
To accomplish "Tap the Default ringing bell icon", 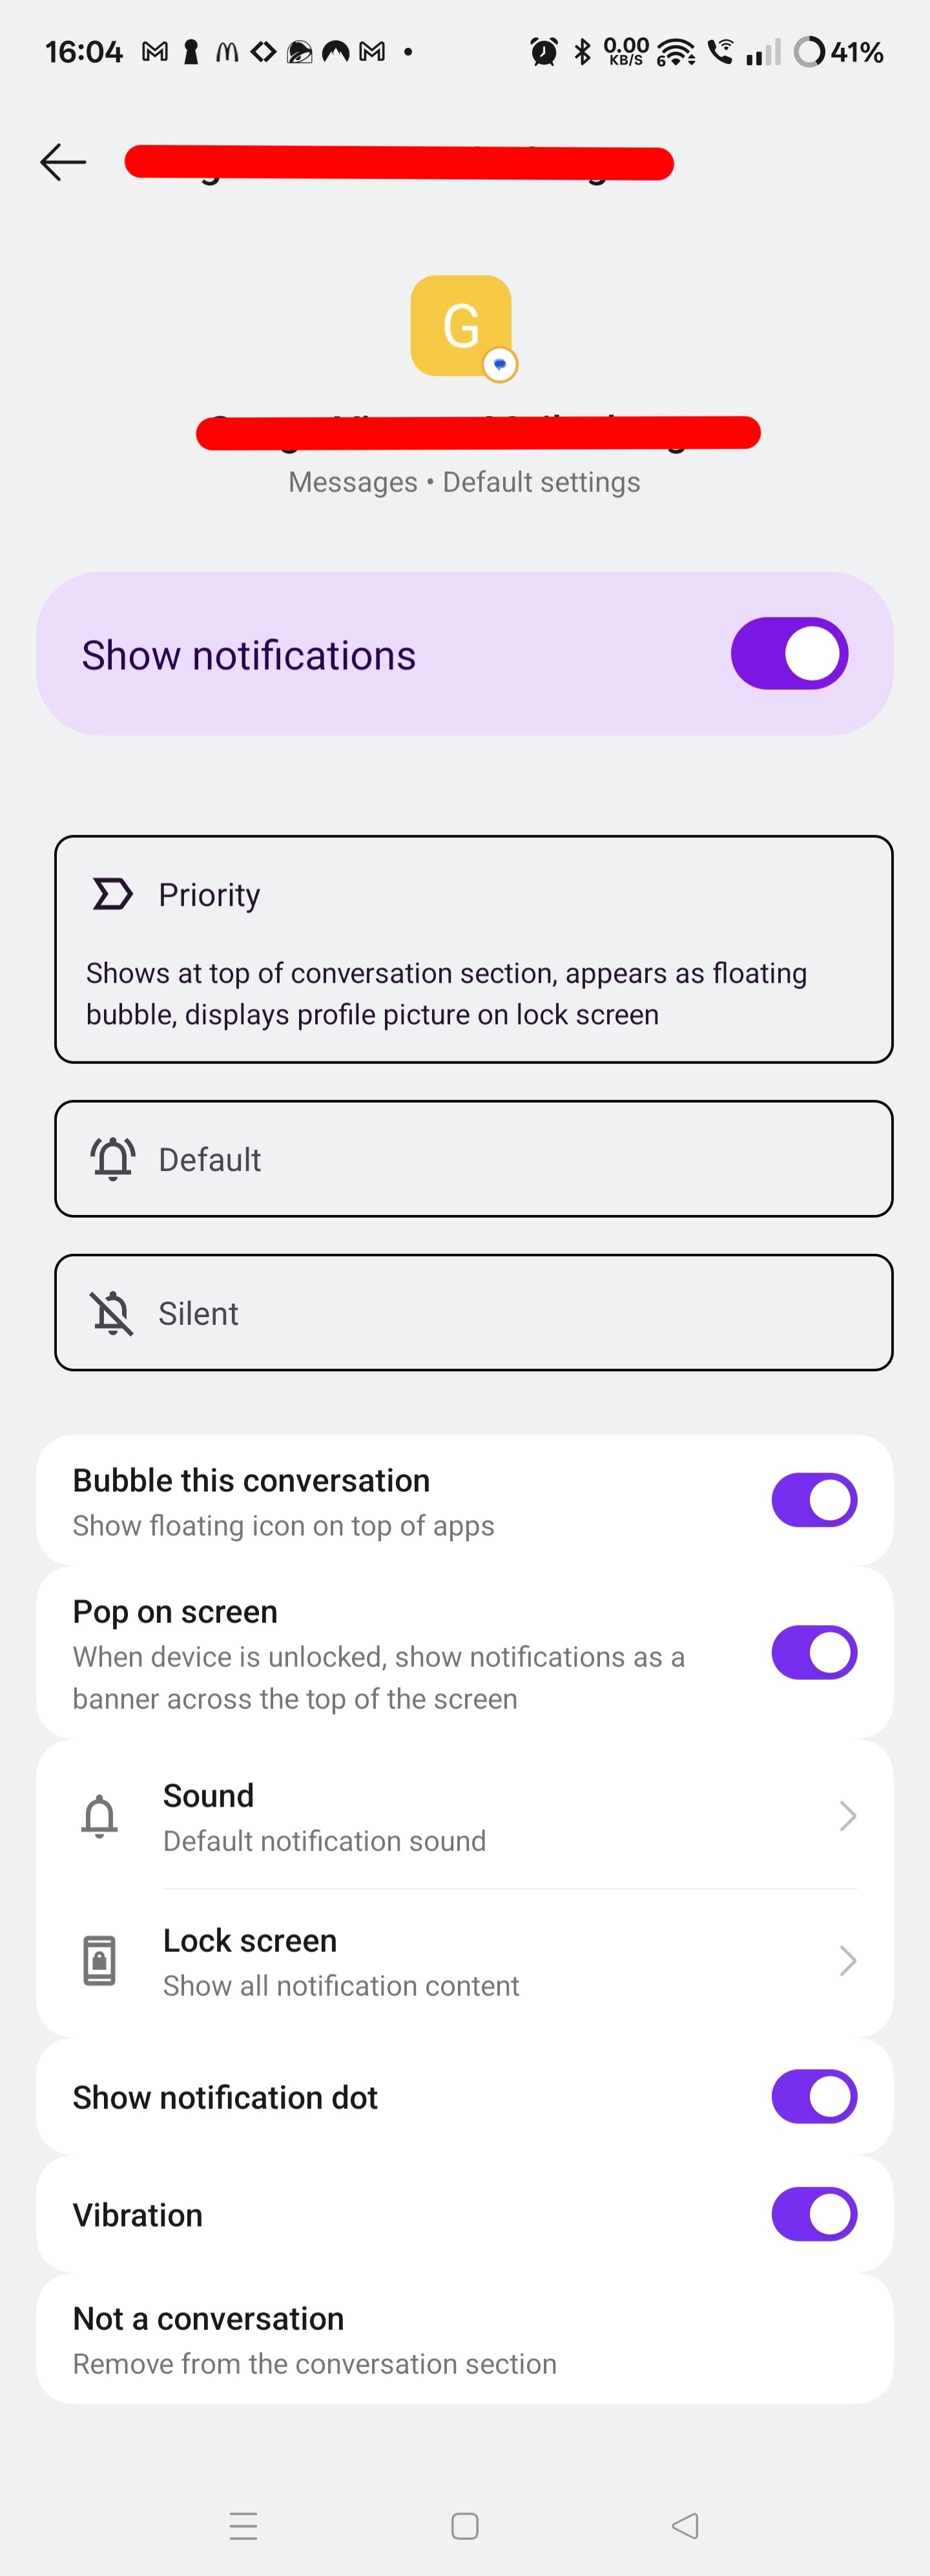I will point(113,1159).
